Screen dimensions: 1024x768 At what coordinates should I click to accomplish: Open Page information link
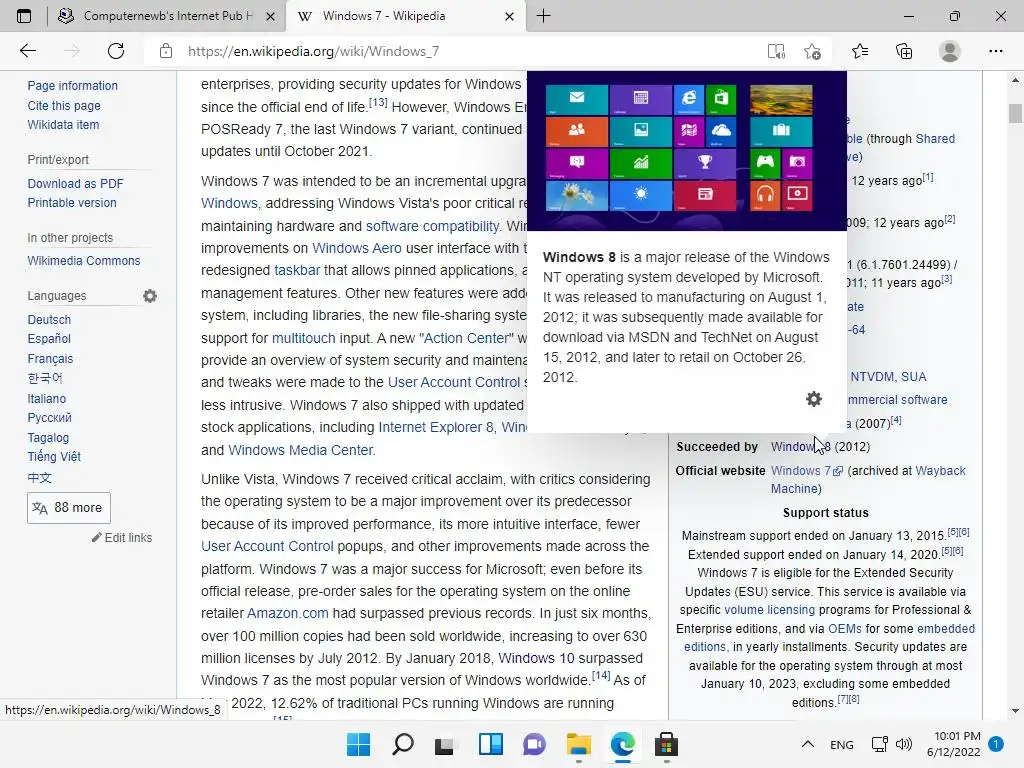(x=72, y=86)
